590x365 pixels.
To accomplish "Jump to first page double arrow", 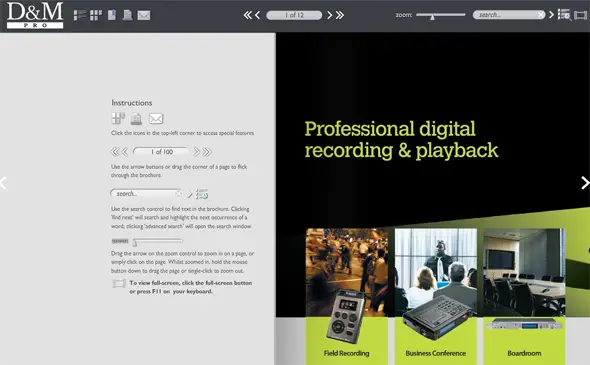I will pos(248,15).
